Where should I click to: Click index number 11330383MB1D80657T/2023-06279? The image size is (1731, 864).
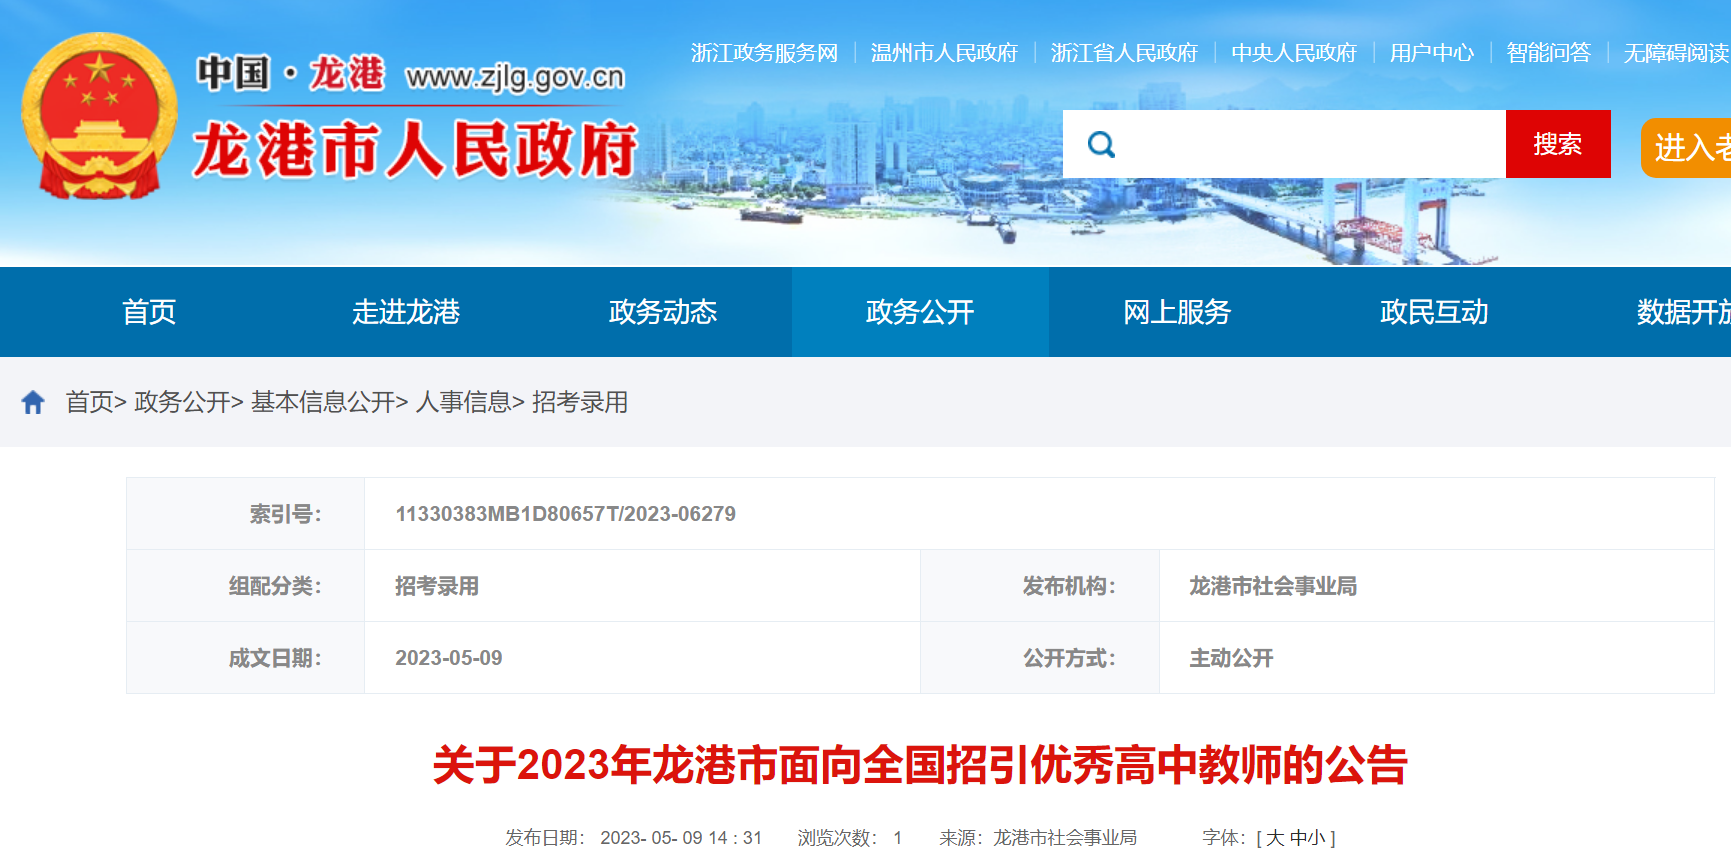coord(566,514)
